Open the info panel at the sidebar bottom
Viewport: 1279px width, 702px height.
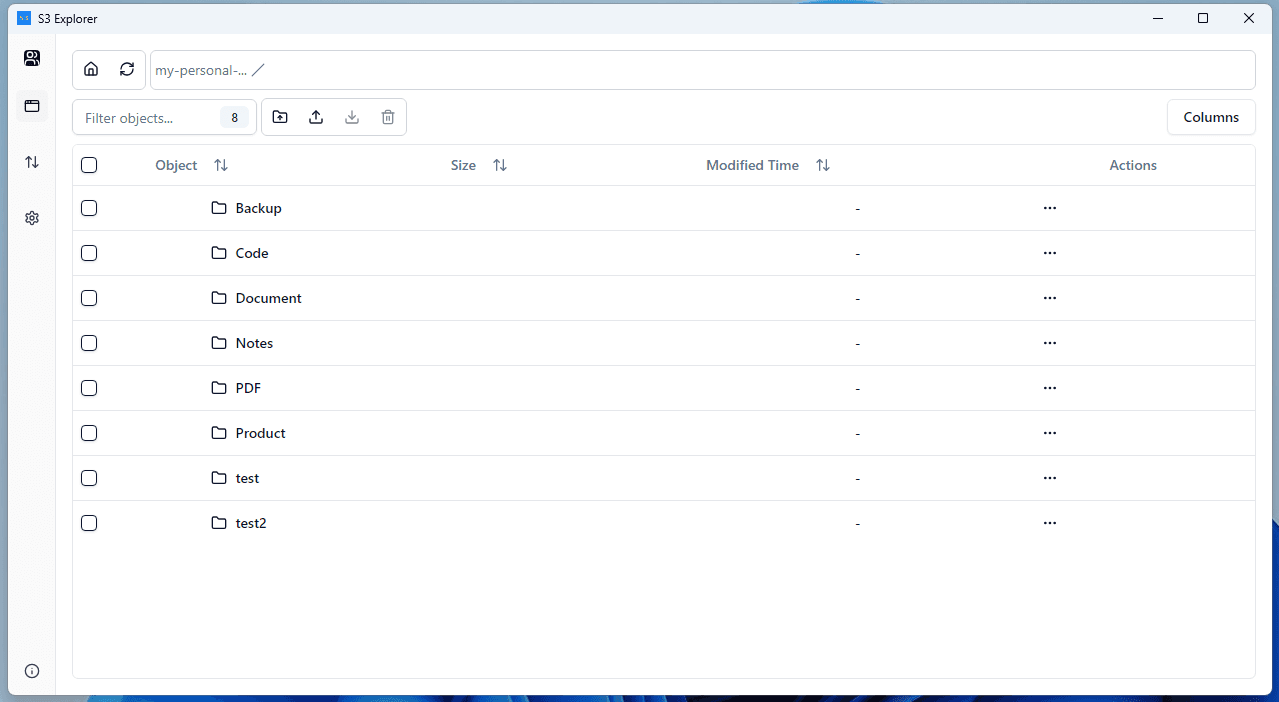(x=31, y=671)
